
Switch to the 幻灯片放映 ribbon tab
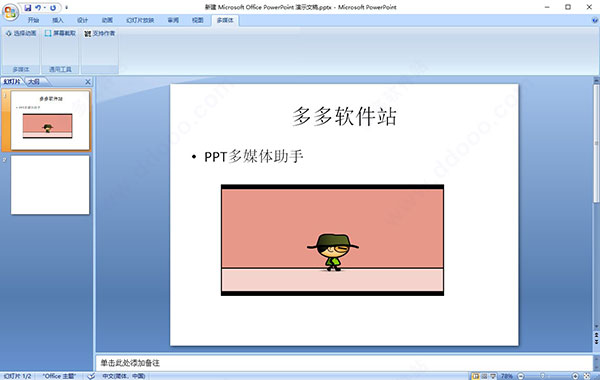[140, 20]
